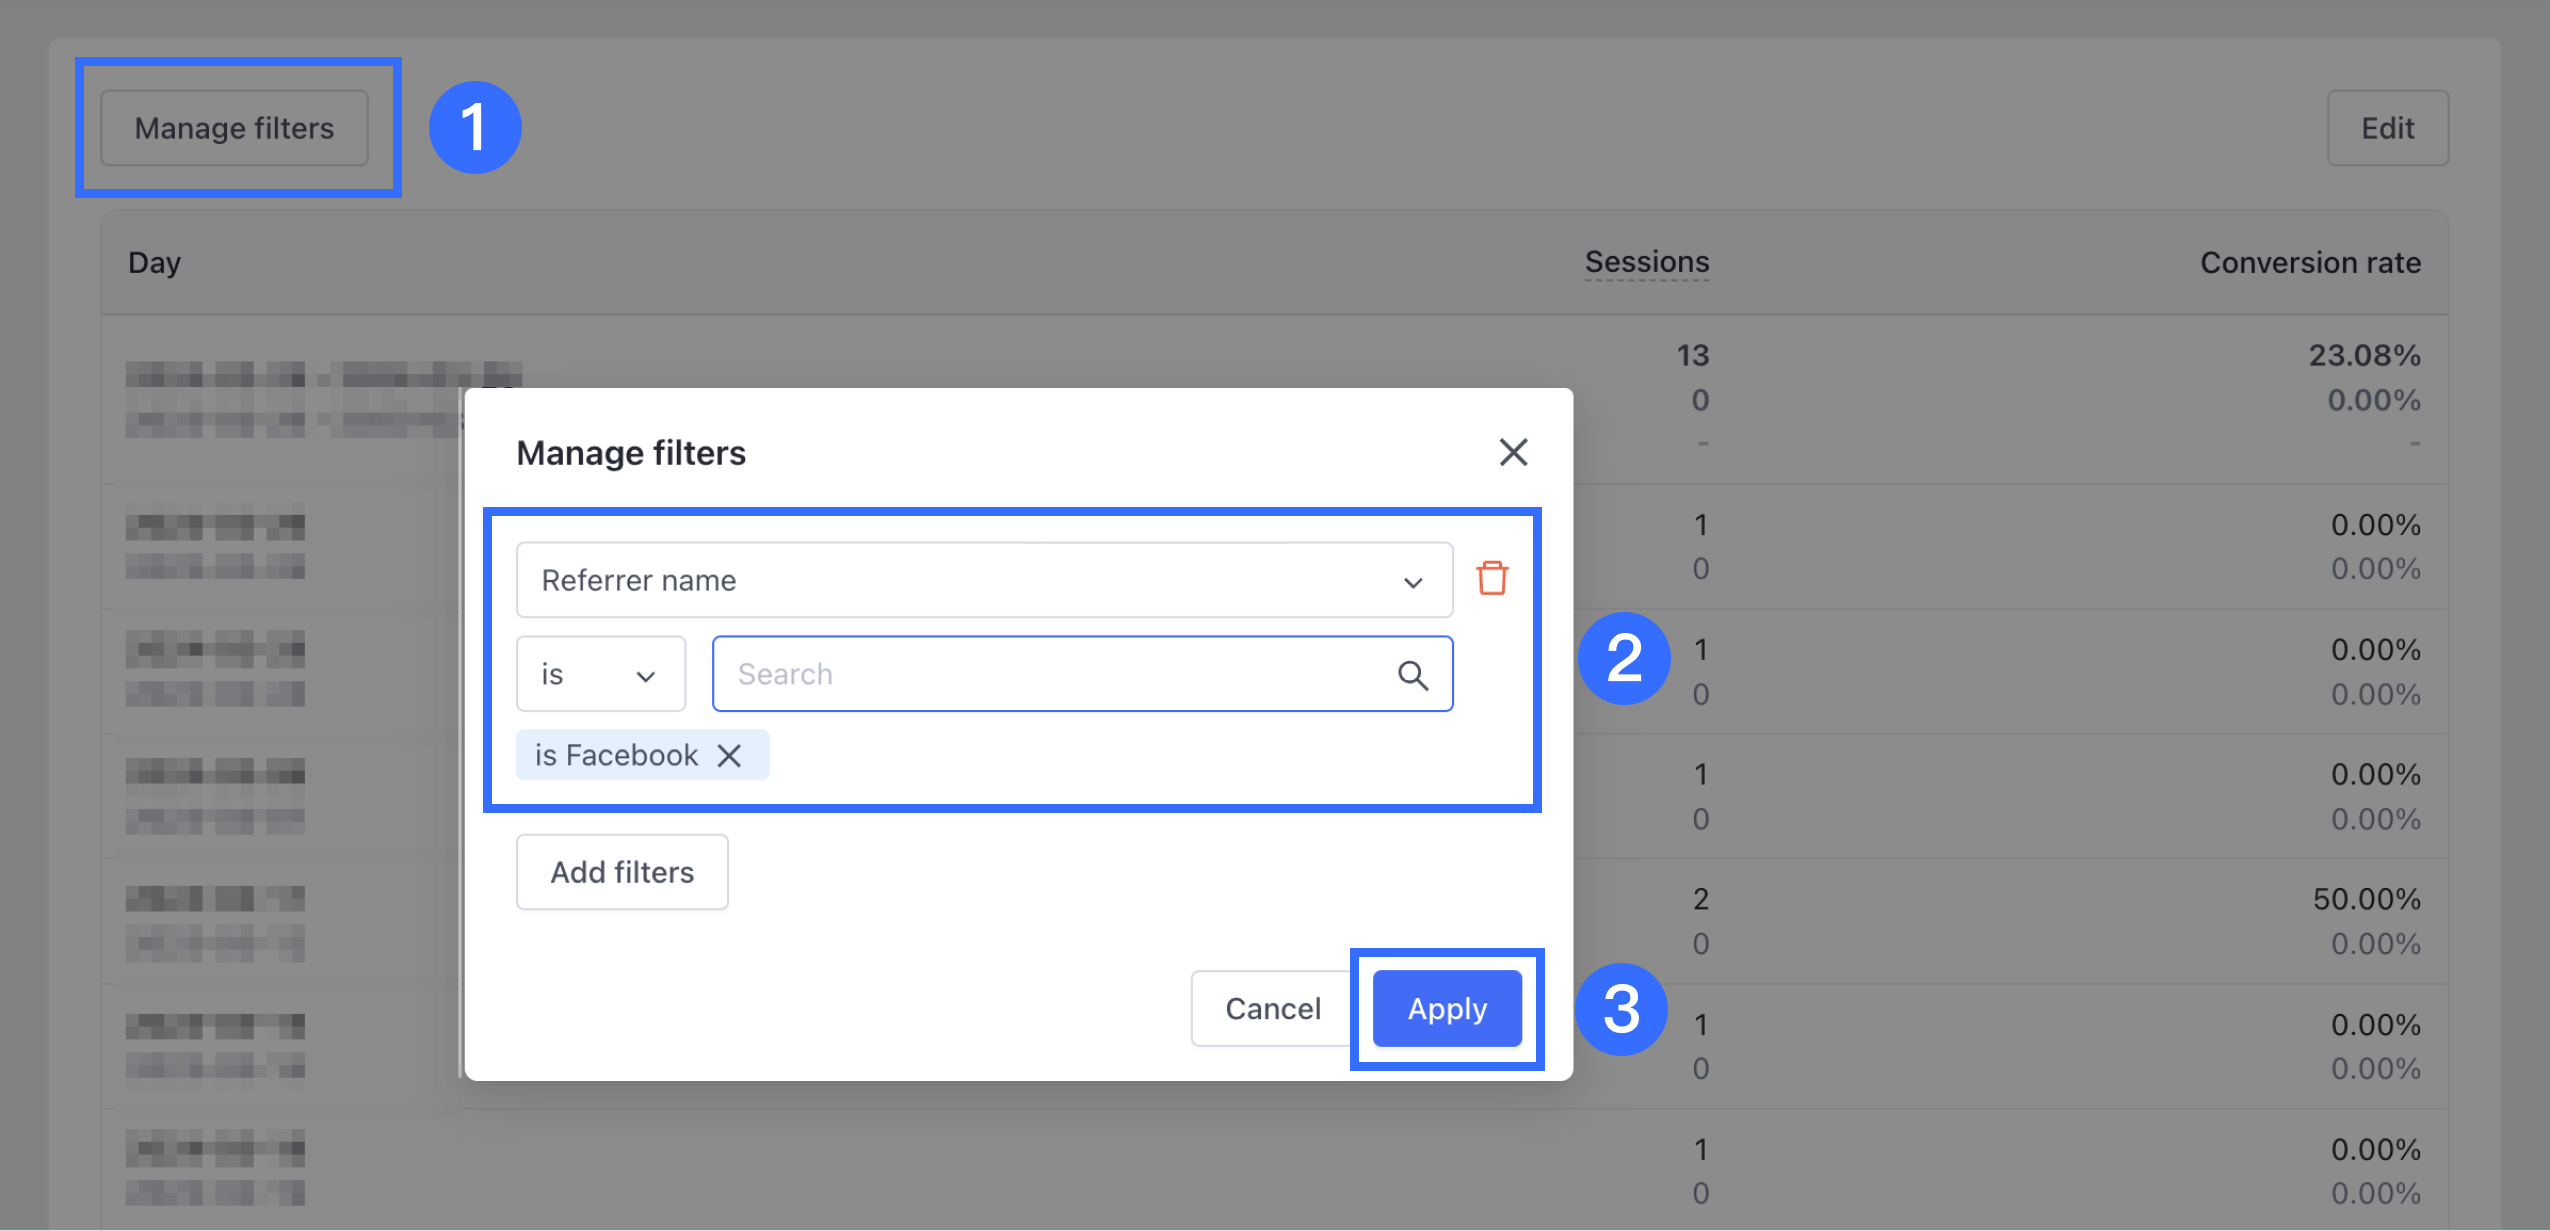This screenshot has height=1231, width=2550.
Task: Focus the Search input field
Action: click(1060, 675)
